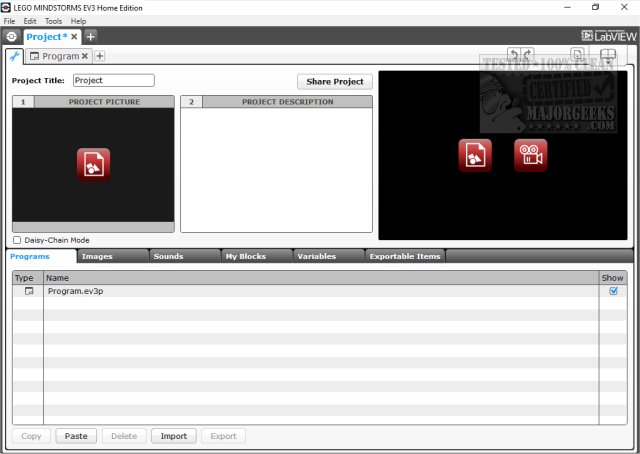Viewport: 640px width, 454px height.
Task: Minimize the window
Action: 567,7
